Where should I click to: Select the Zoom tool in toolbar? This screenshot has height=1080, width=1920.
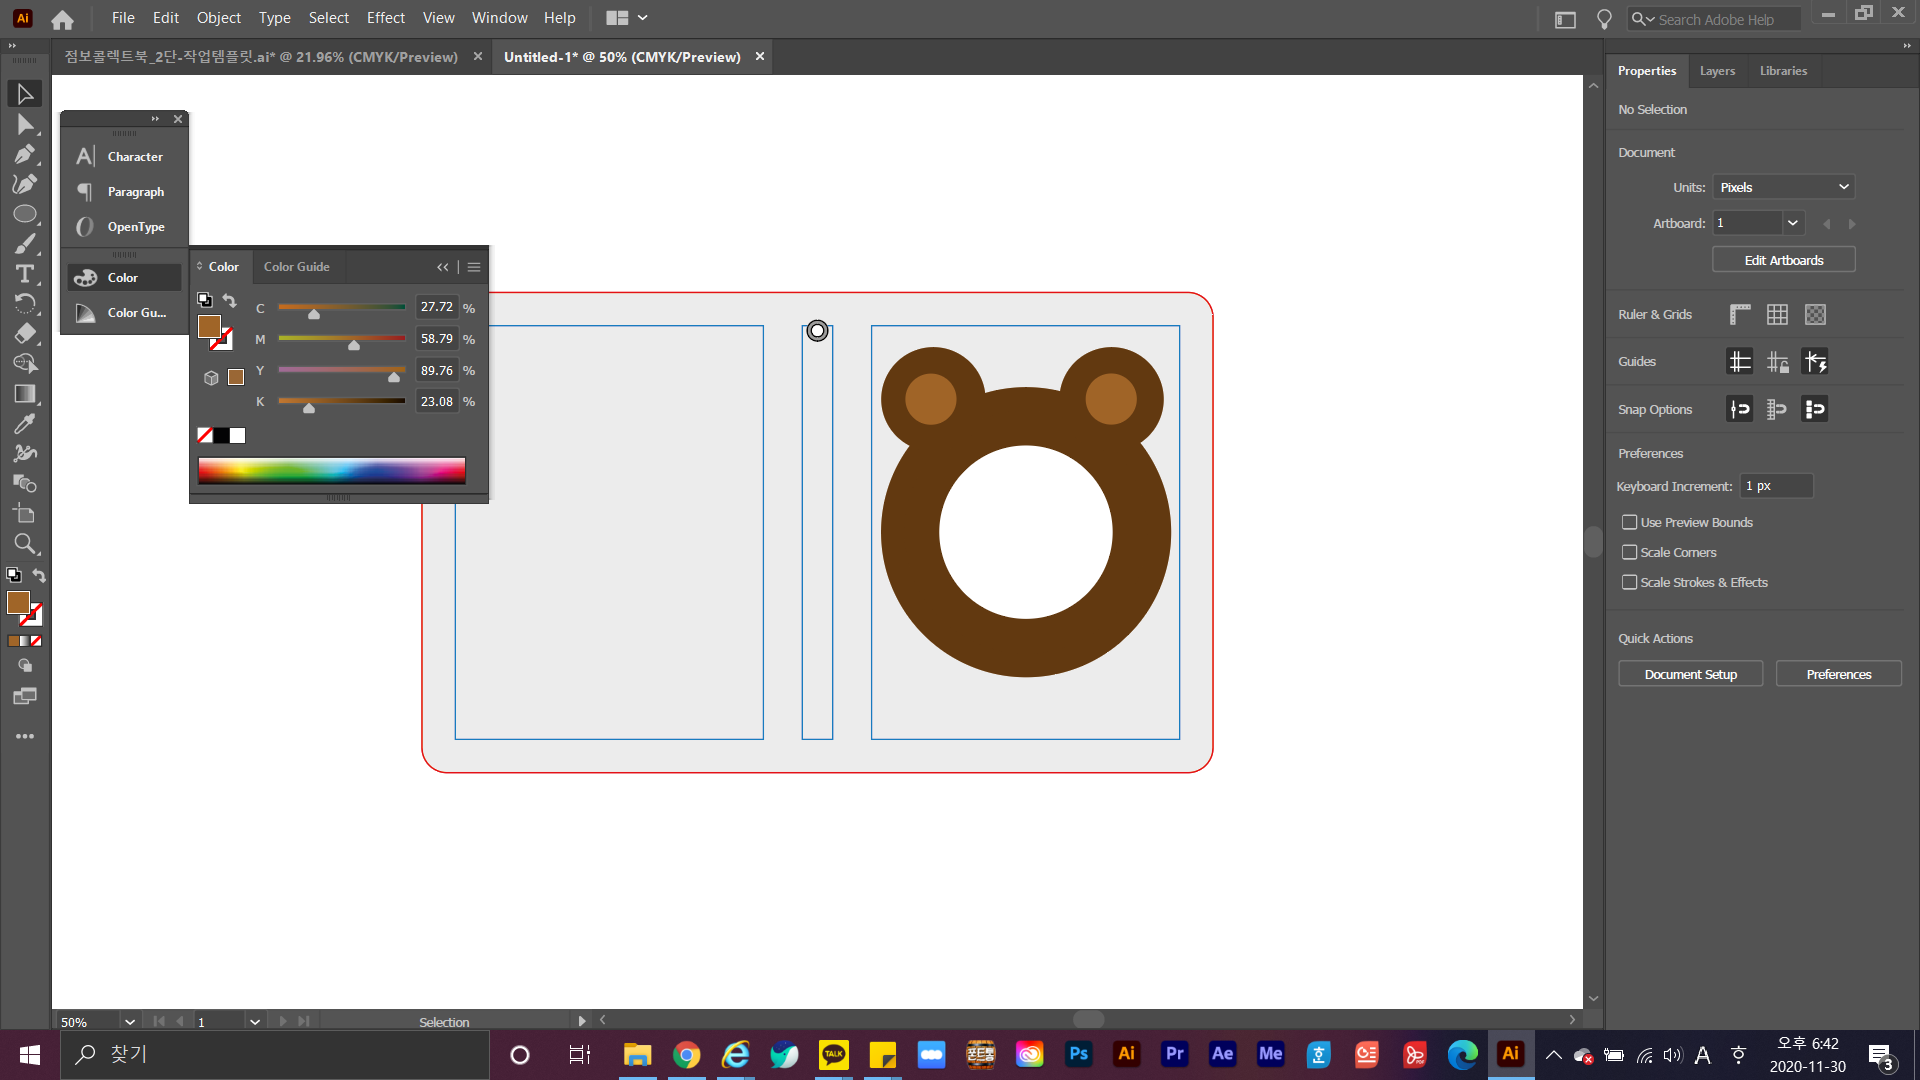click(x=24, y=544)
